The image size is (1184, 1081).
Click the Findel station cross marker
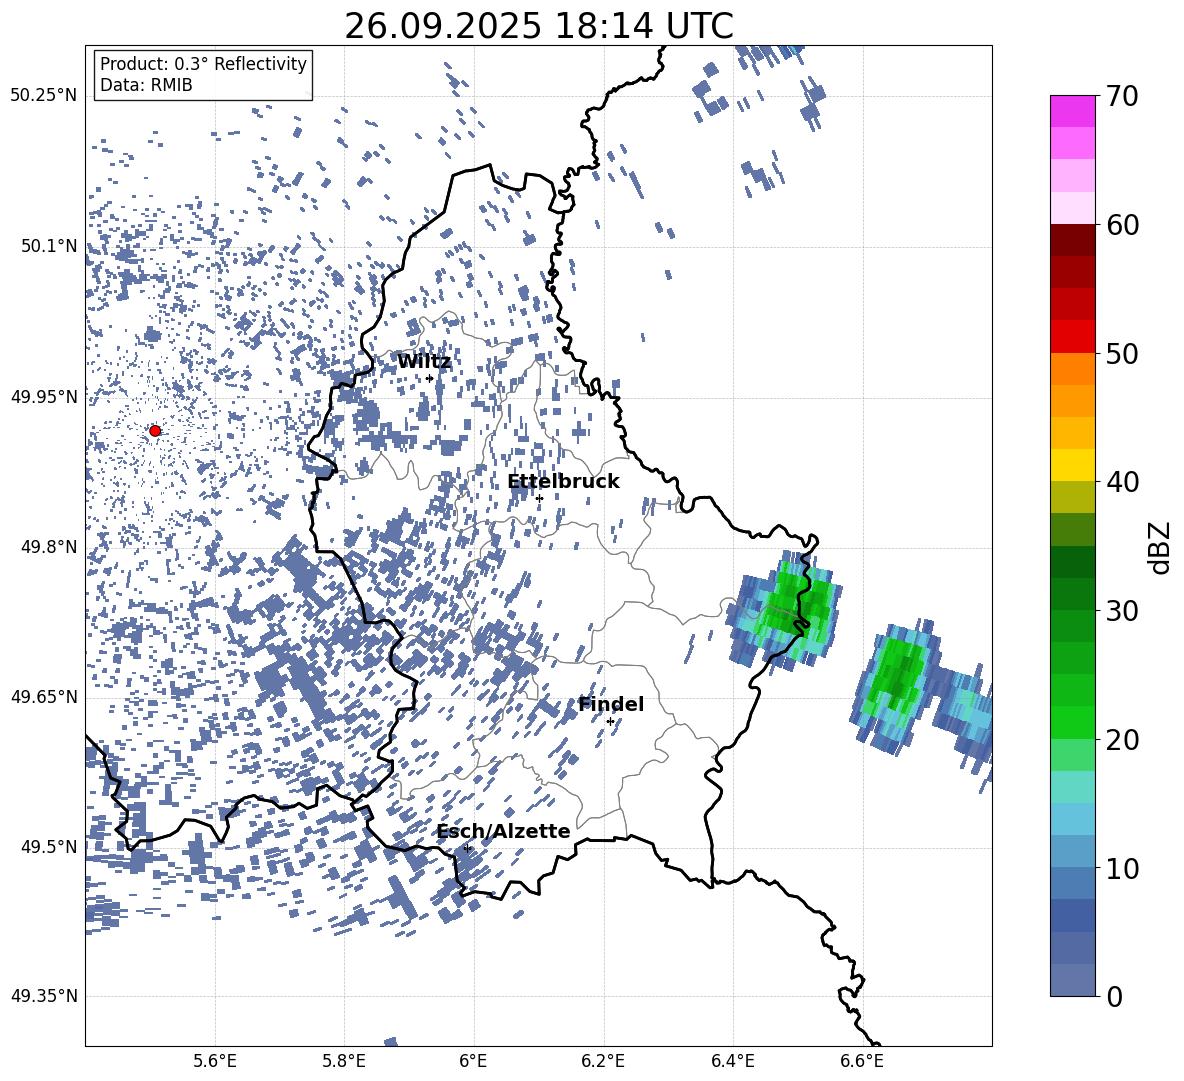(610, 721)
